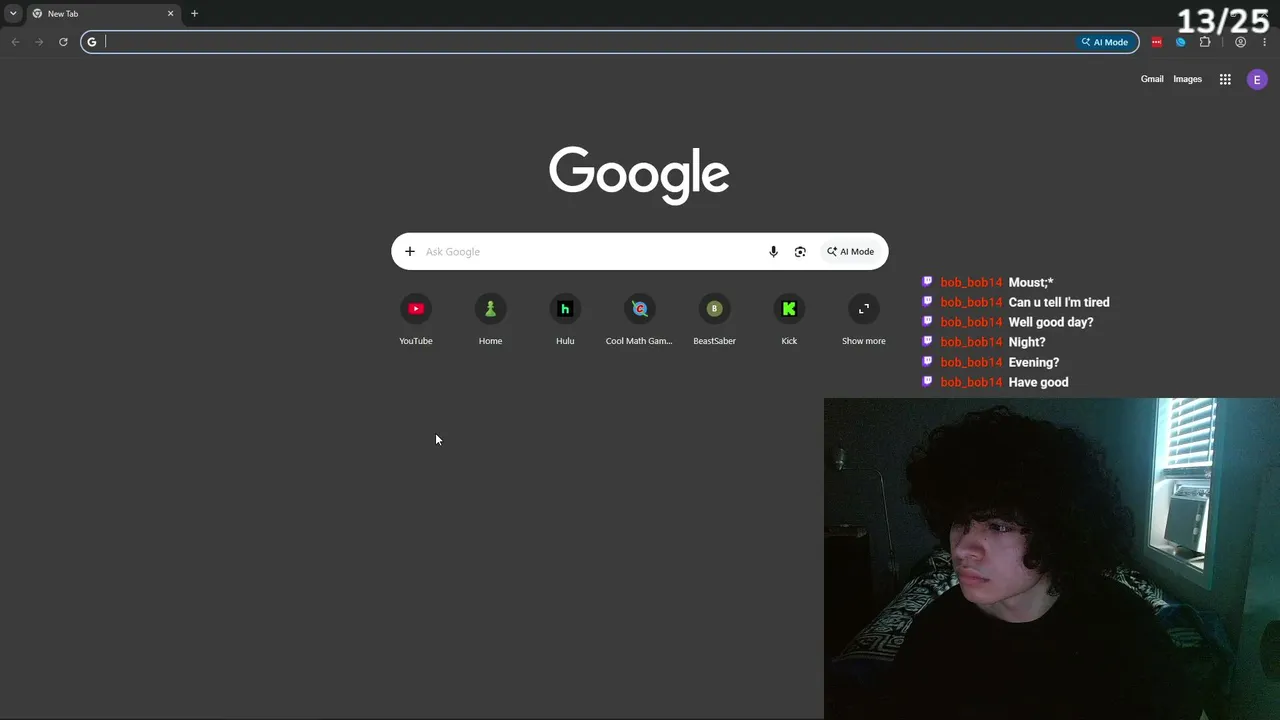Open the Gmail link
Viewport: 1280px width, 720px height.
[1152, 79]
